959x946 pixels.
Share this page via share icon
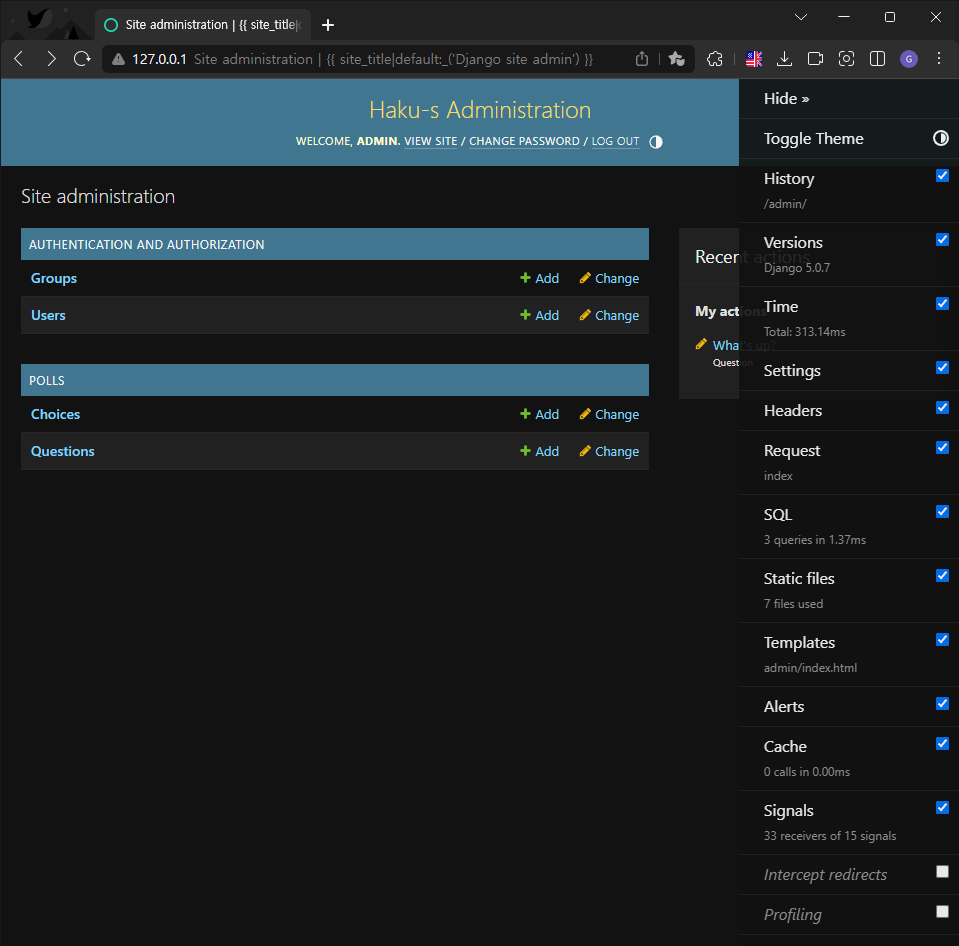[x=642, y=59]
